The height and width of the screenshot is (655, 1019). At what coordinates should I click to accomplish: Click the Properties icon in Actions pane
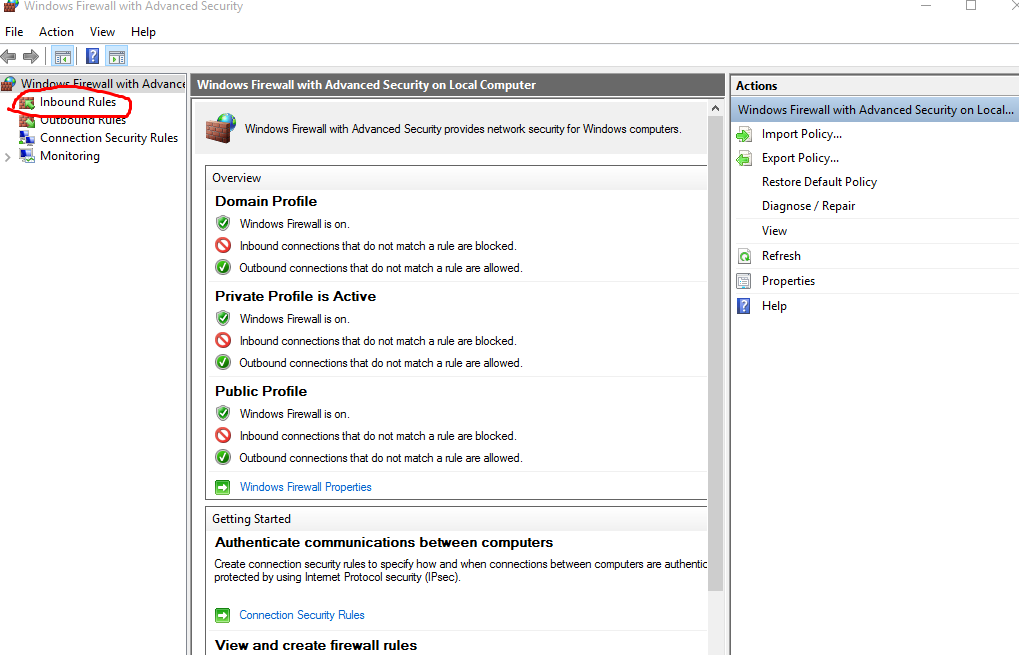pyautogui.click(x=744, y=281)
